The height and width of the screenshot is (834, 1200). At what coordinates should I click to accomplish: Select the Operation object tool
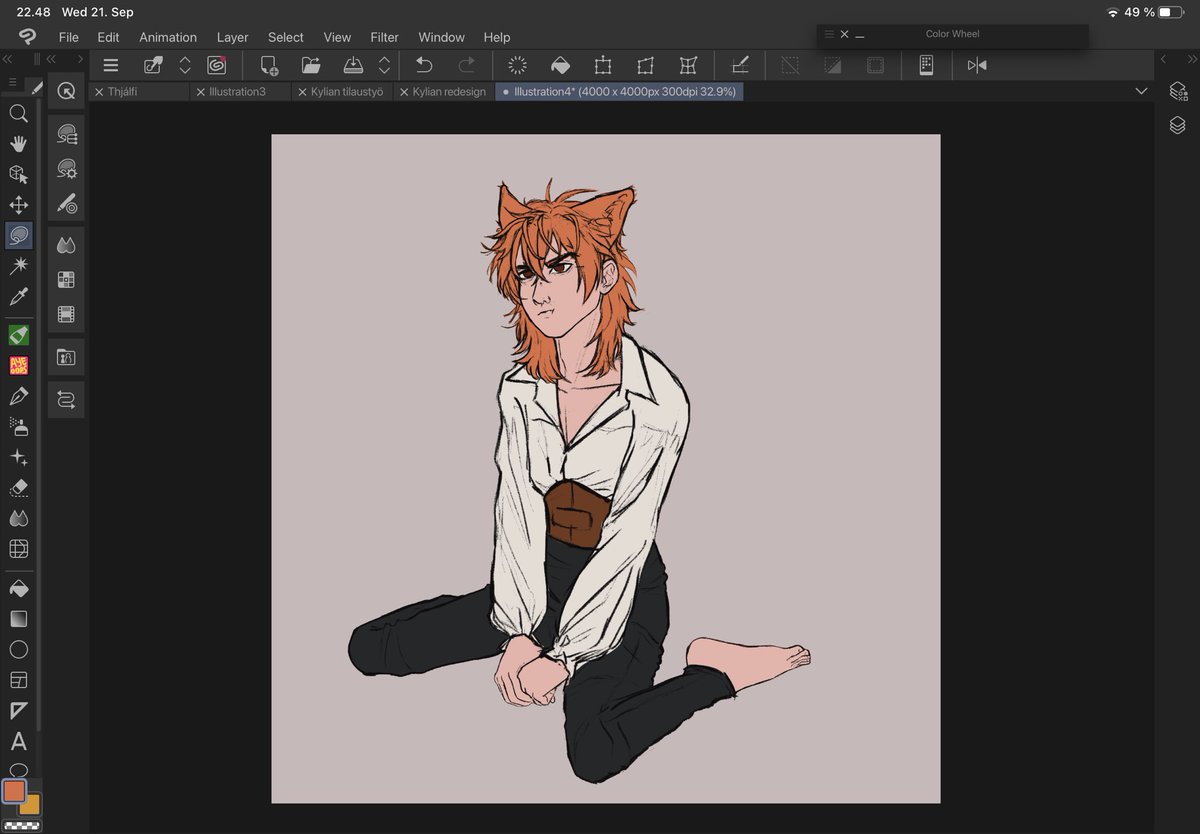click(x=18, y=174)
